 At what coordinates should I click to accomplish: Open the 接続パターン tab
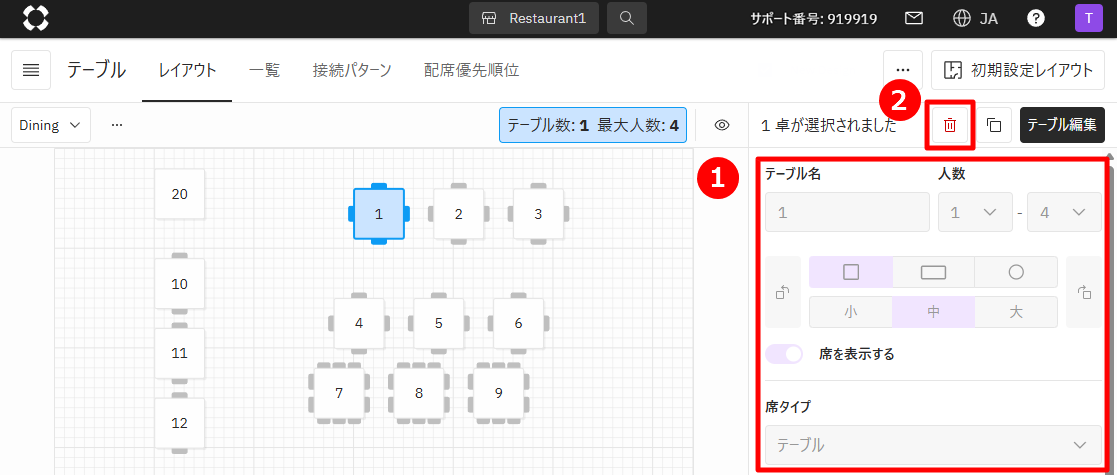[x=351, y=70]
